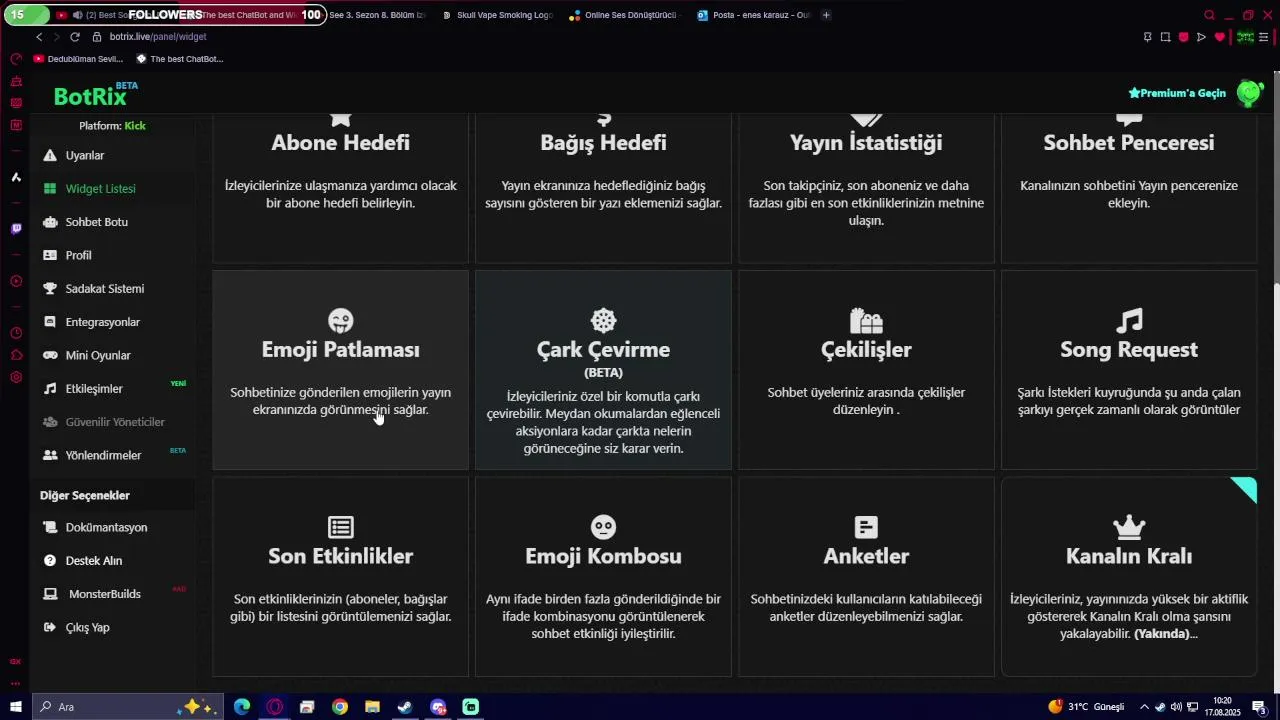The width and height of the screenshot is (1280, 720).
Task: Click the Kanalın Kralı crown icon
Action: (1129, 527)
